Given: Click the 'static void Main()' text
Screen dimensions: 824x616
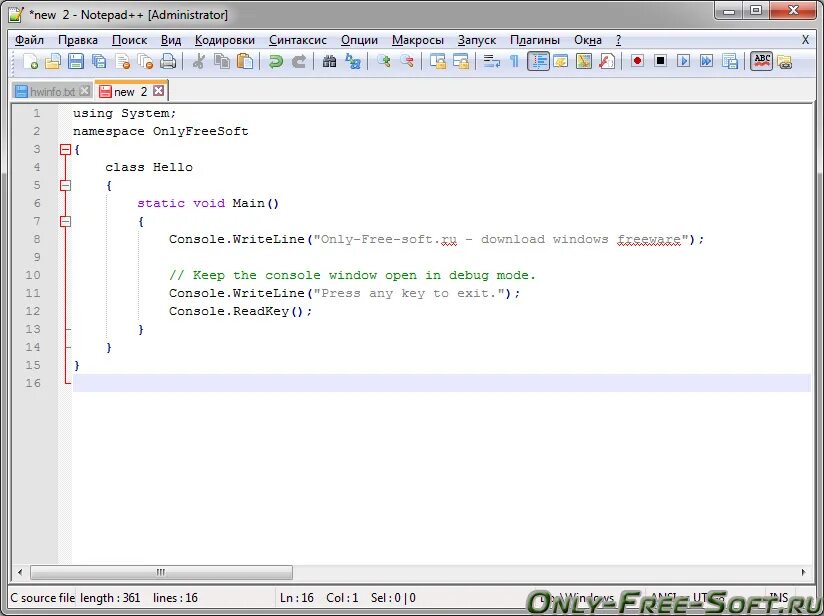Looking at the screenshot, I should (x=208, y=203).
